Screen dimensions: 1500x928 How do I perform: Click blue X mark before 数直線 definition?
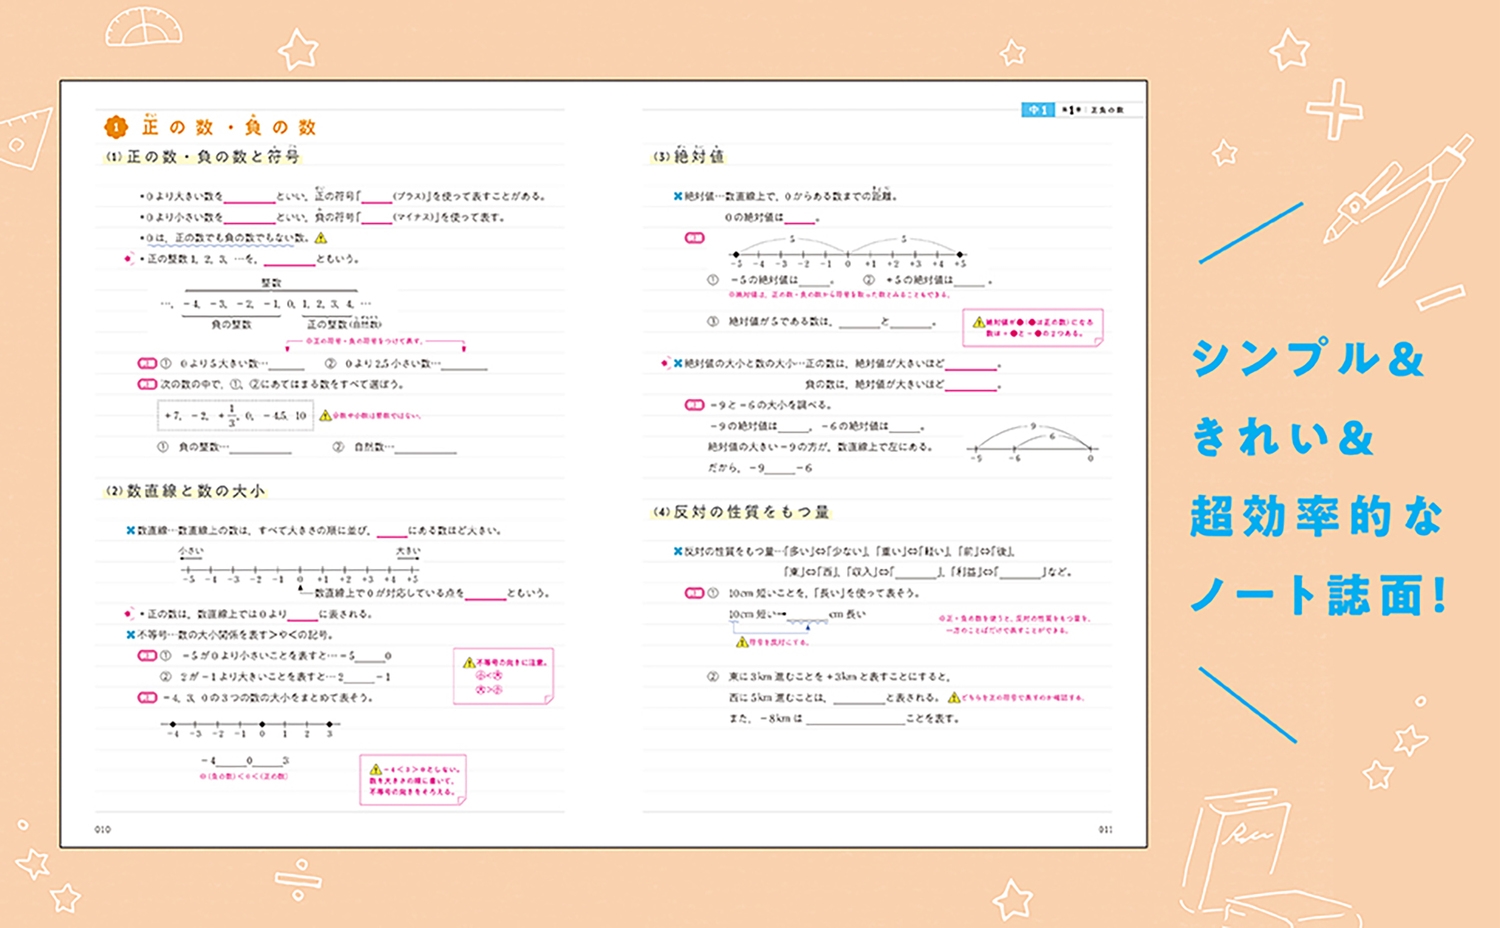(130, 530)
